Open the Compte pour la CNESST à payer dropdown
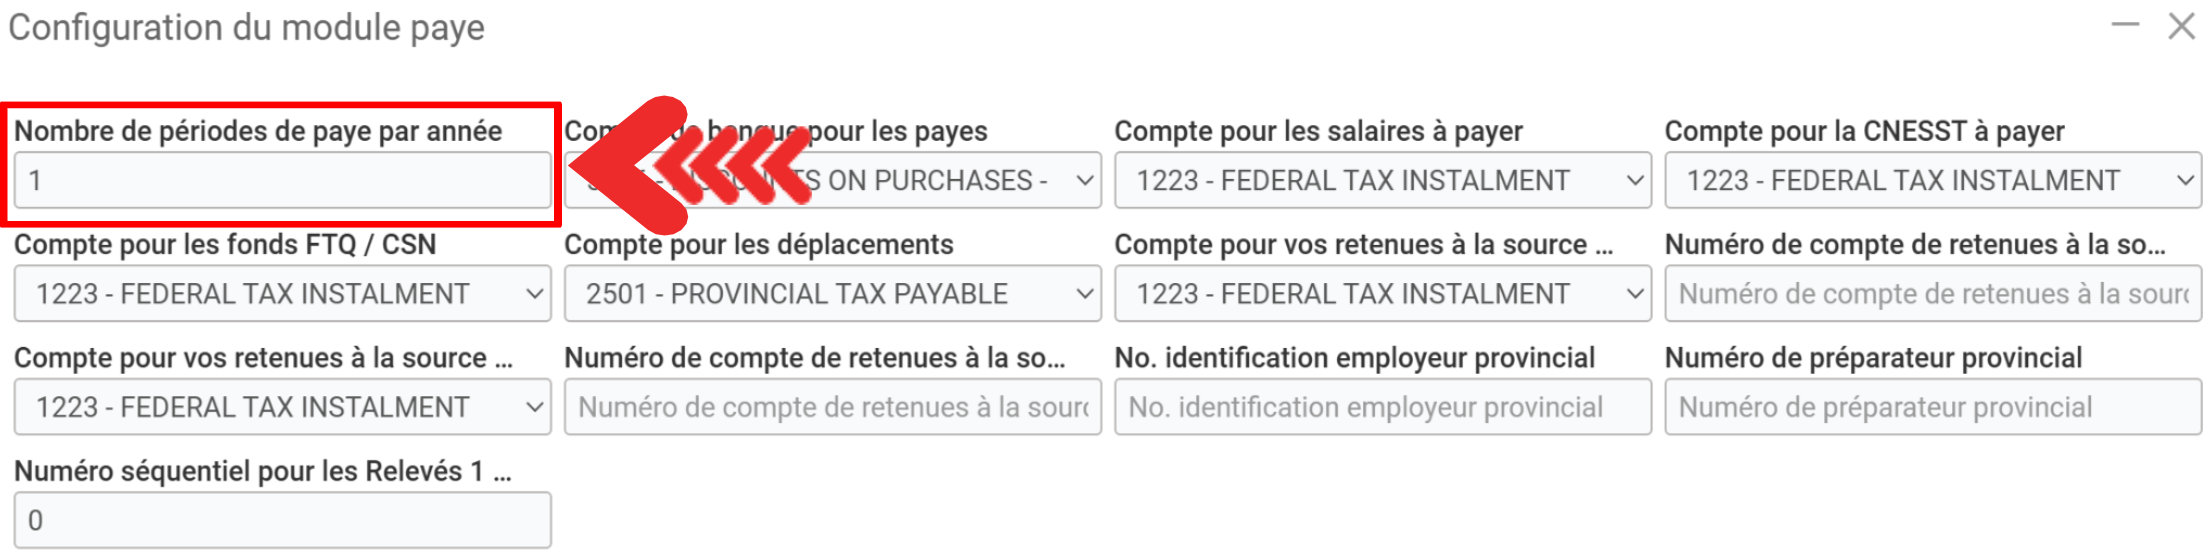Image resolution: width=2206 pixels, height=553 pixels. point(1932,181)
